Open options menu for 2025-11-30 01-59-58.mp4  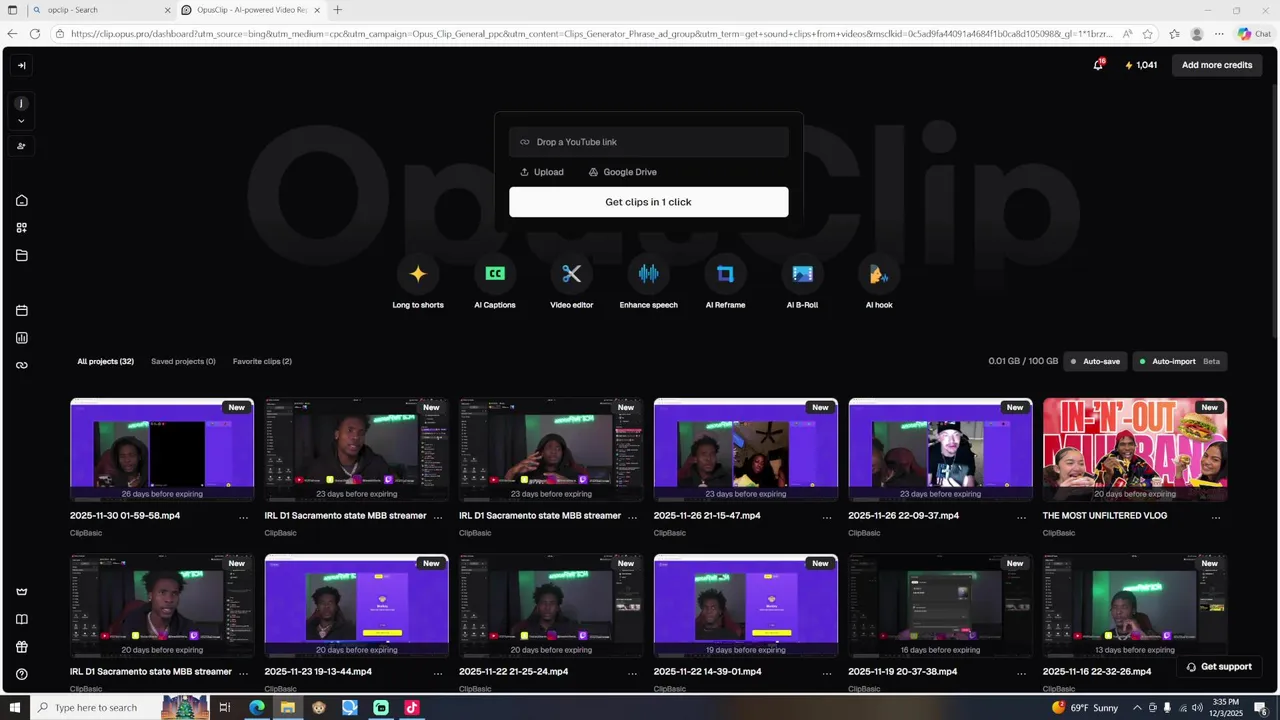243,517
